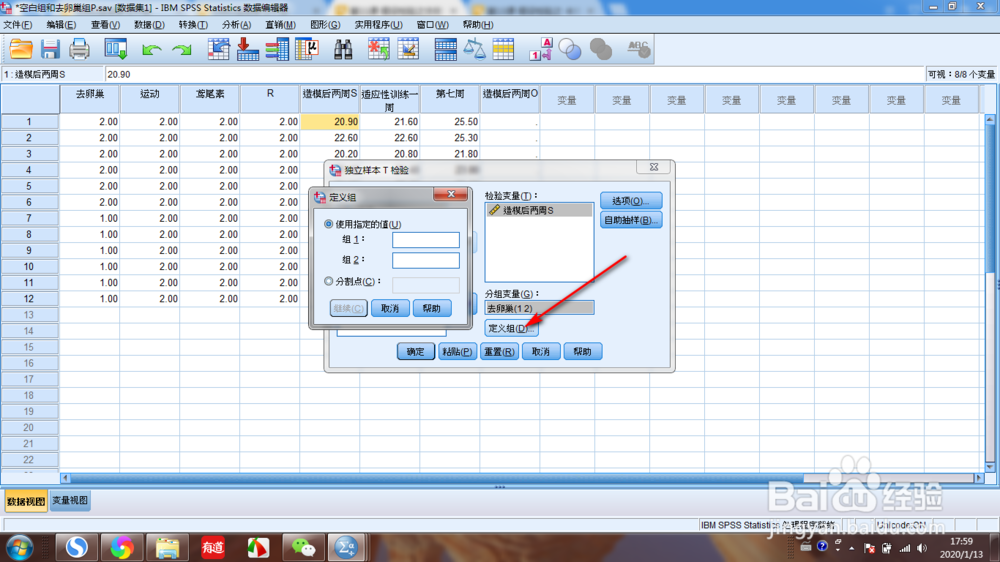Screen dimensions: 1000x562
Task: Click Paste (P) in the T-test dialog
Action: point(457,351)
